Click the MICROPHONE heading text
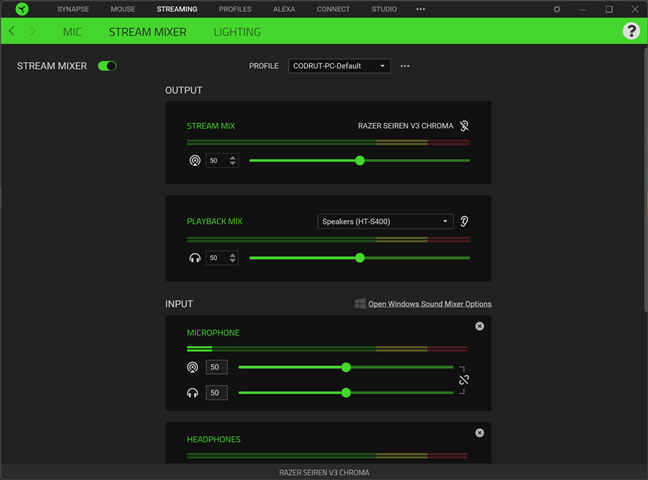 click(213, 332)
